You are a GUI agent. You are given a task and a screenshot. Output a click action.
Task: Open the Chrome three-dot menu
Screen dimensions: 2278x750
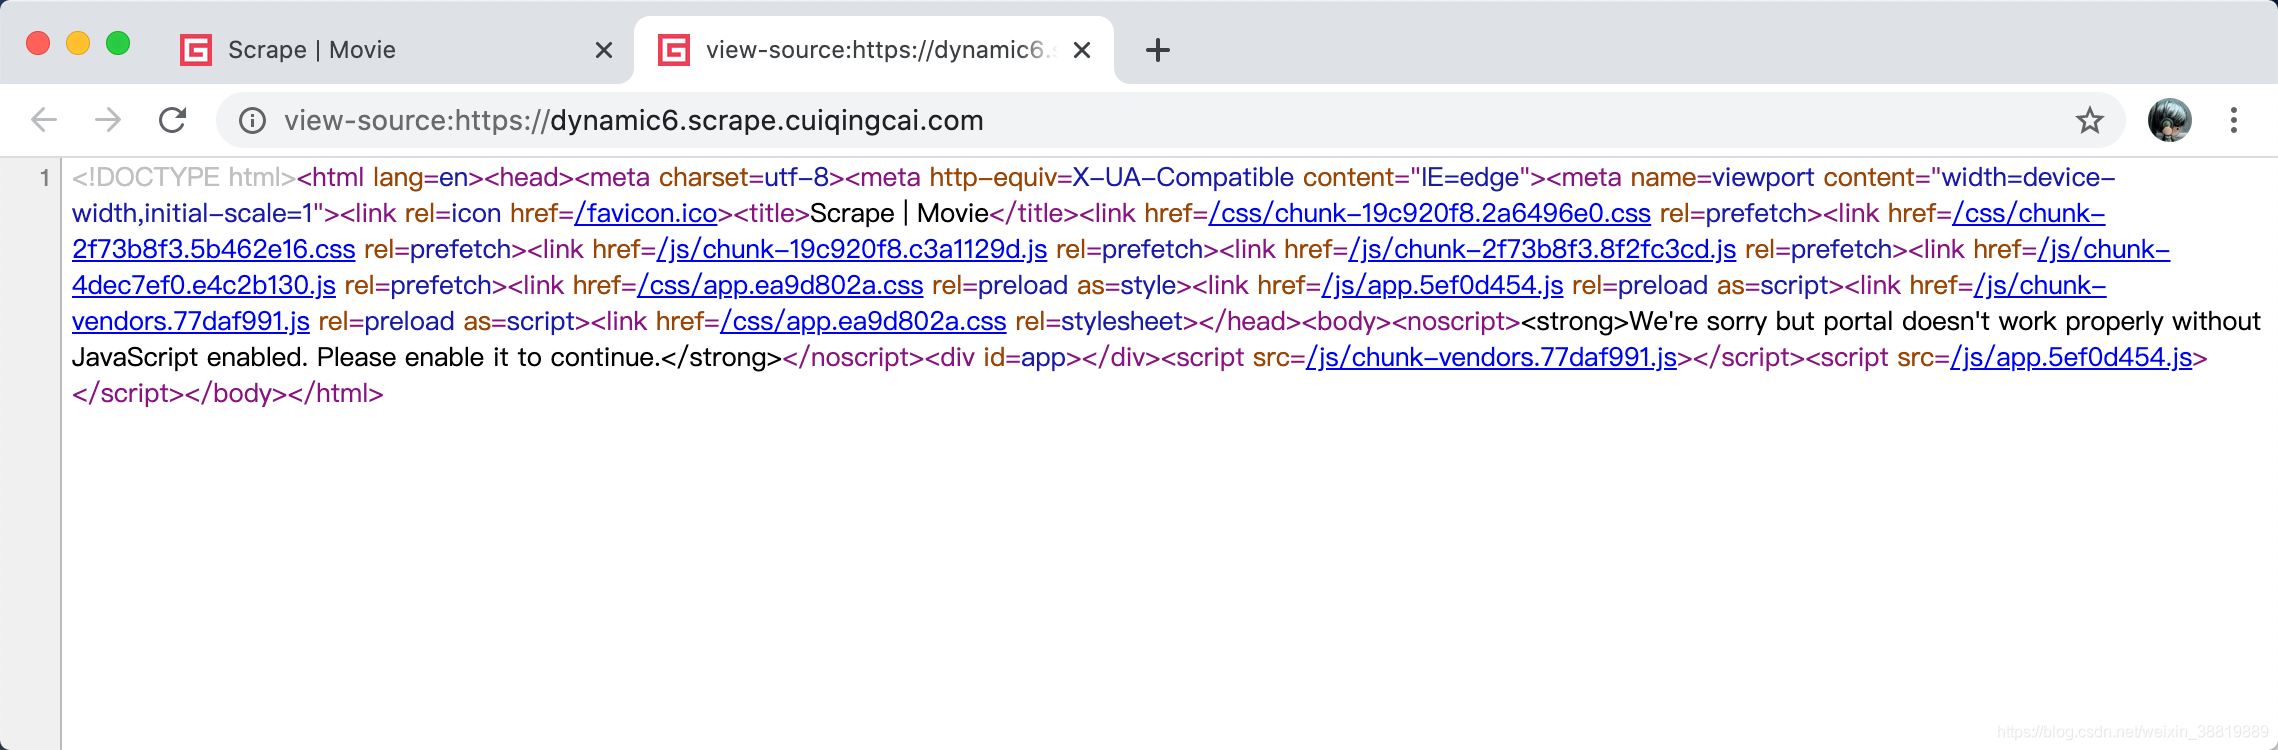[2233, 120]
